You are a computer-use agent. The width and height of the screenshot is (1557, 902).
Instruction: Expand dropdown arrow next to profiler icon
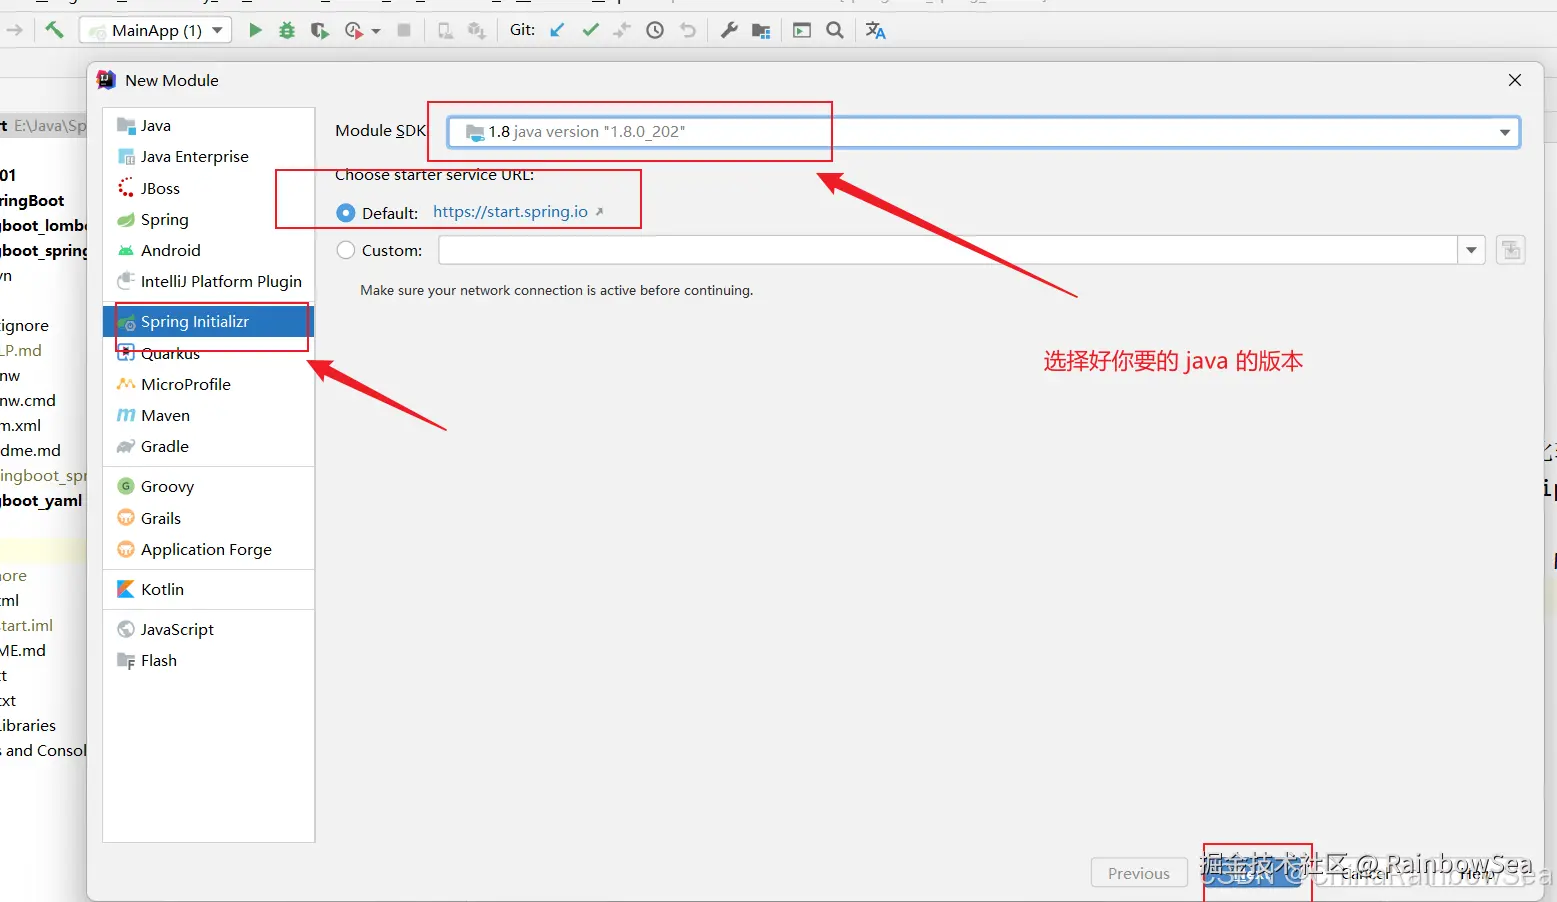click(x=376, y=31)
